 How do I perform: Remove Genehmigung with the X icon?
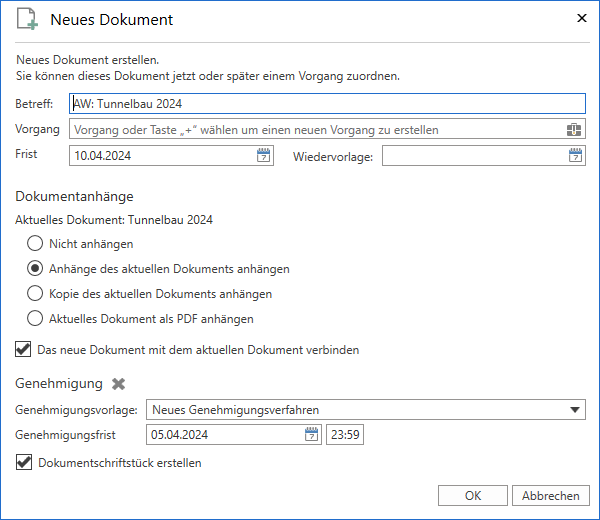(x=119, y=384)
